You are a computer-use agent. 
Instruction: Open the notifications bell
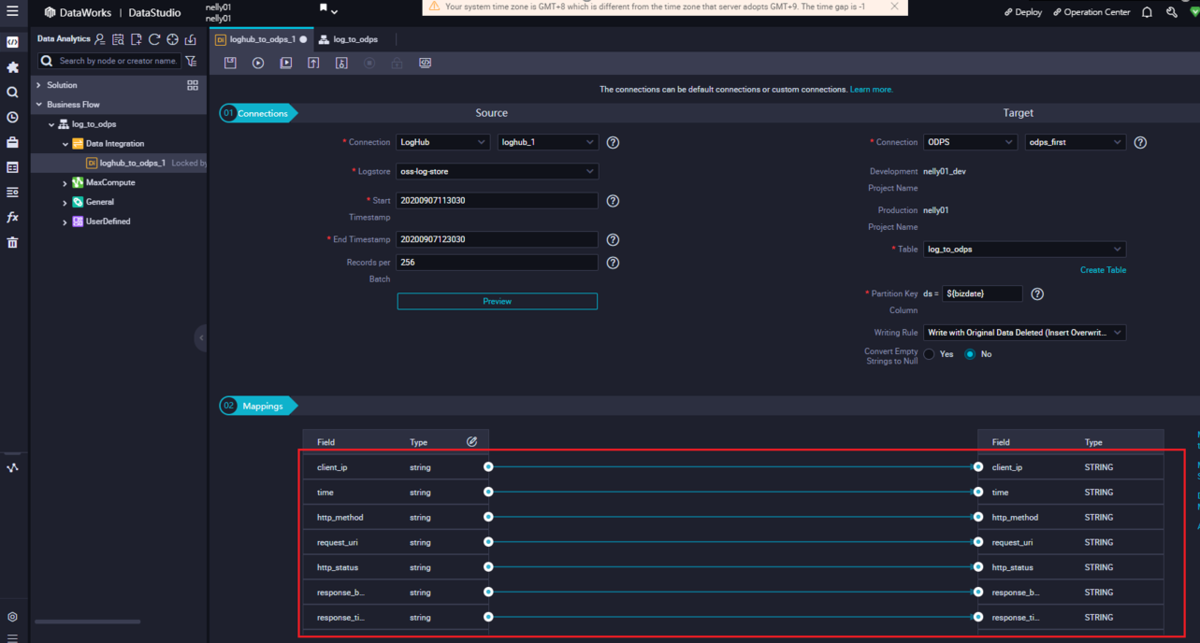[1147, 12]
